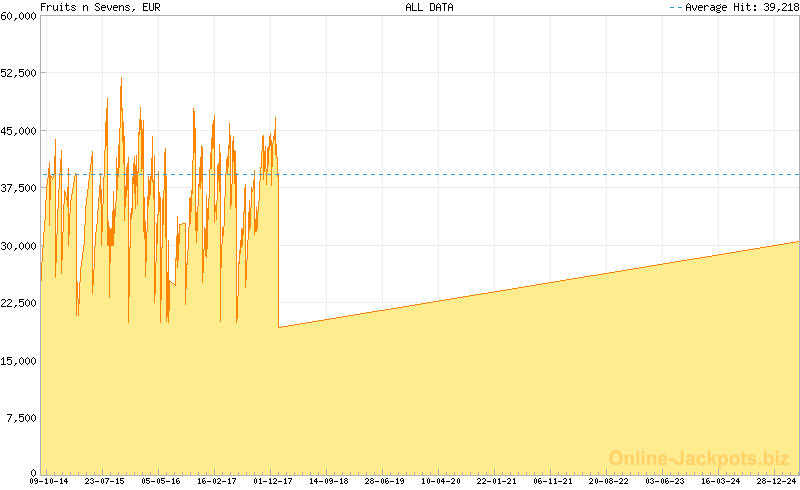Click the 7,500 y-axis label
800x490 pixels.
[22, 418]
